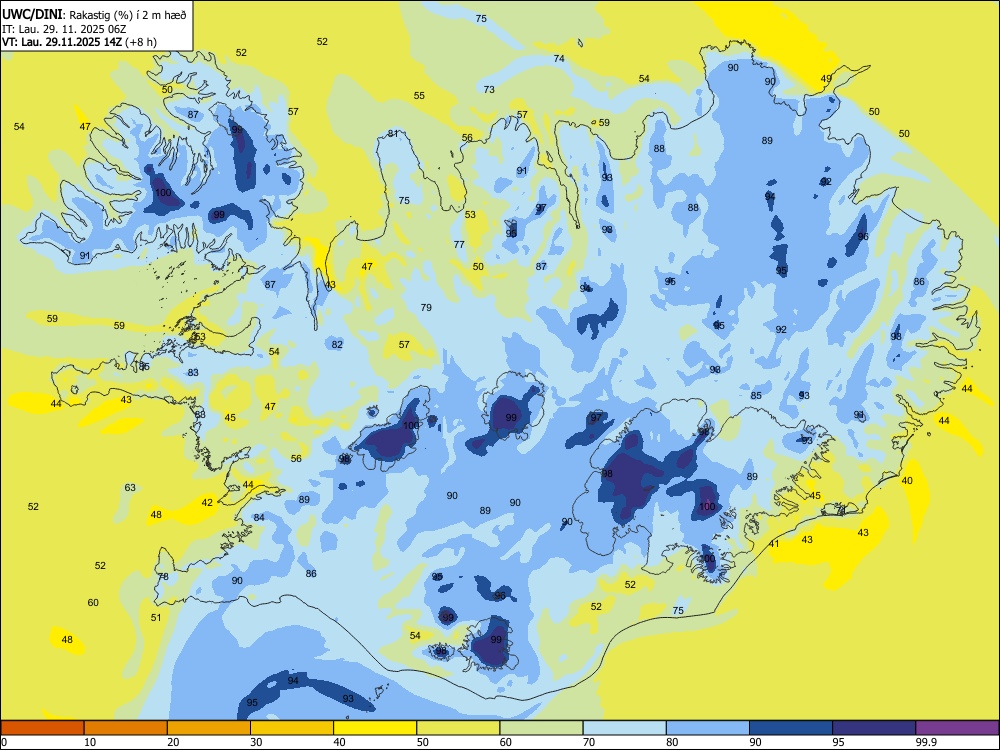Click the medium blue 80–90 legend swatch
The width and height of the screenshot is (1000, 750).
click(708, 728)
